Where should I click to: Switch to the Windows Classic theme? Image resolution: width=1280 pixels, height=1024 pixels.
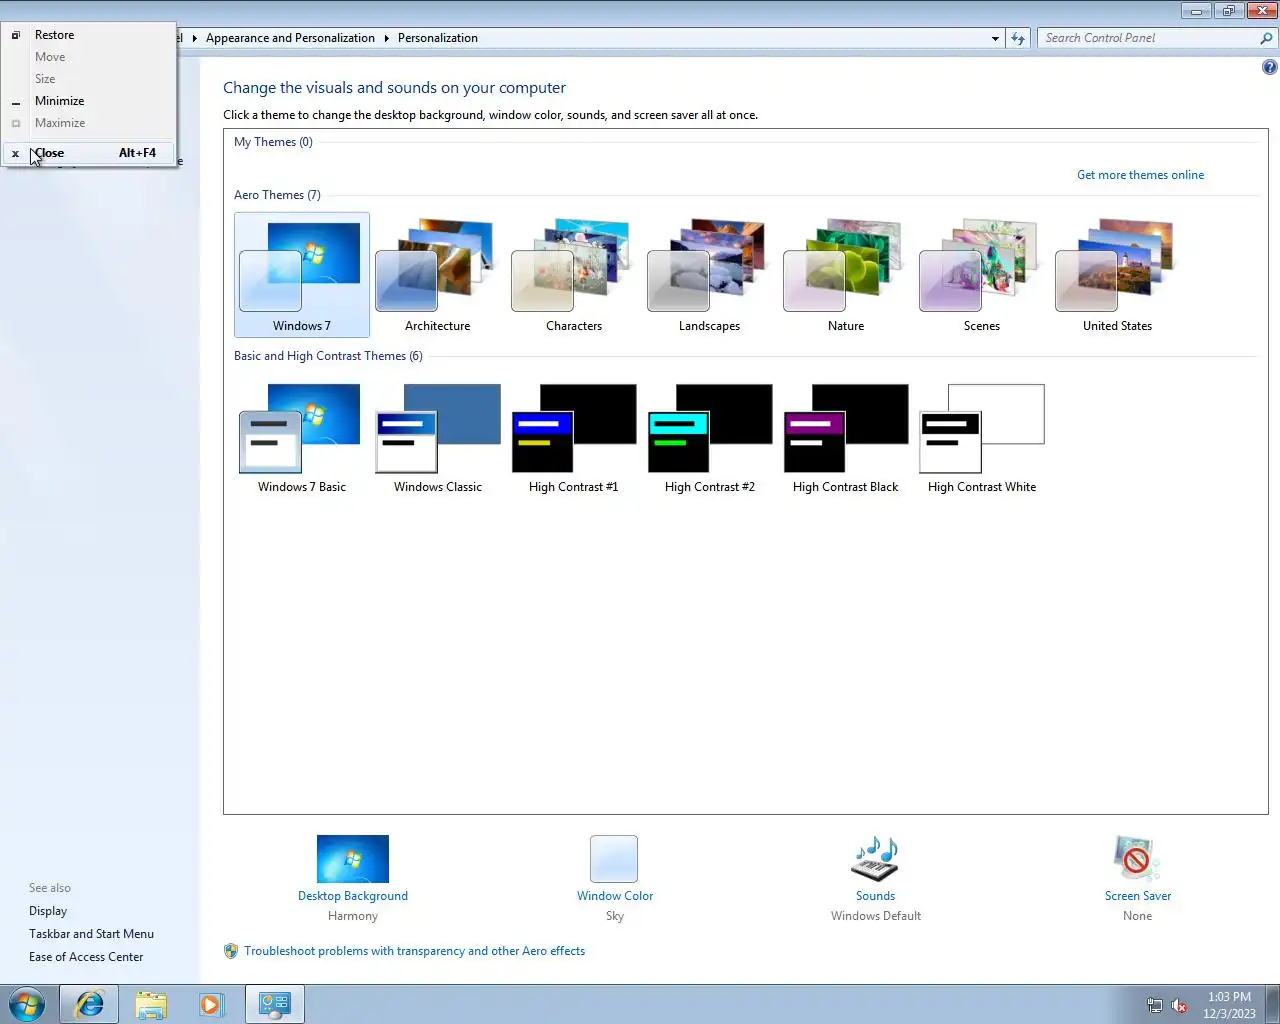coord(437,438)
